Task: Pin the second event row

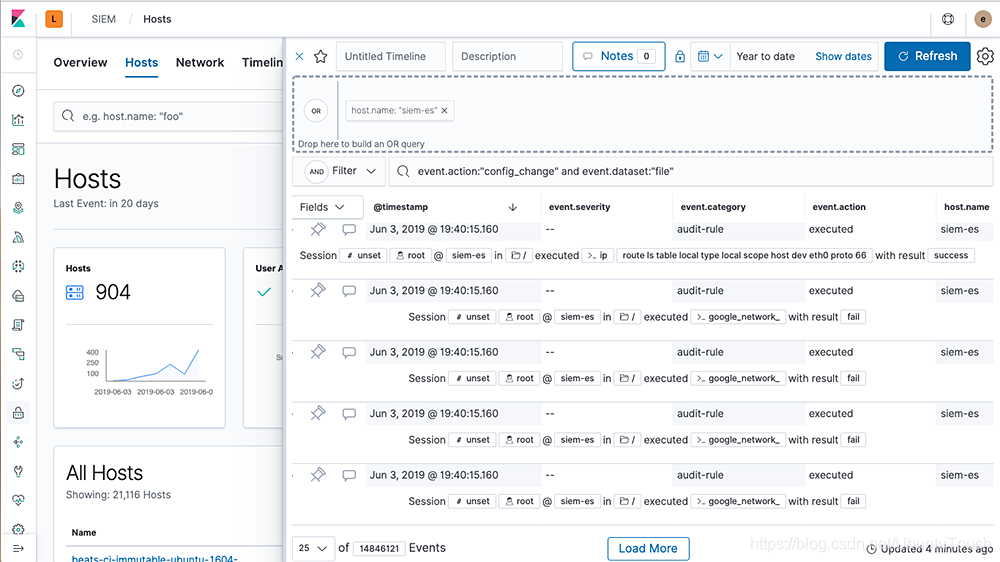Action: pos(318,290)
